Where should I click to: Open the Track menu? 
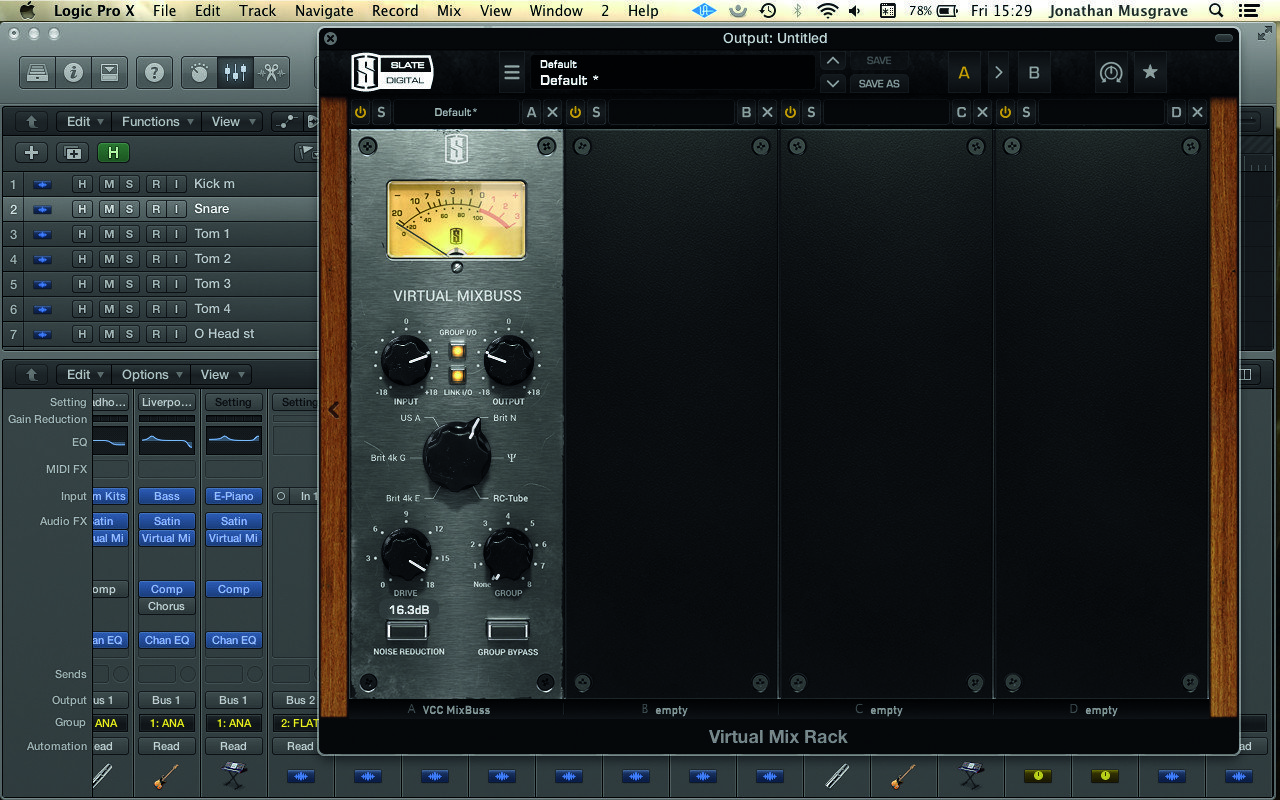click(257, 11)
